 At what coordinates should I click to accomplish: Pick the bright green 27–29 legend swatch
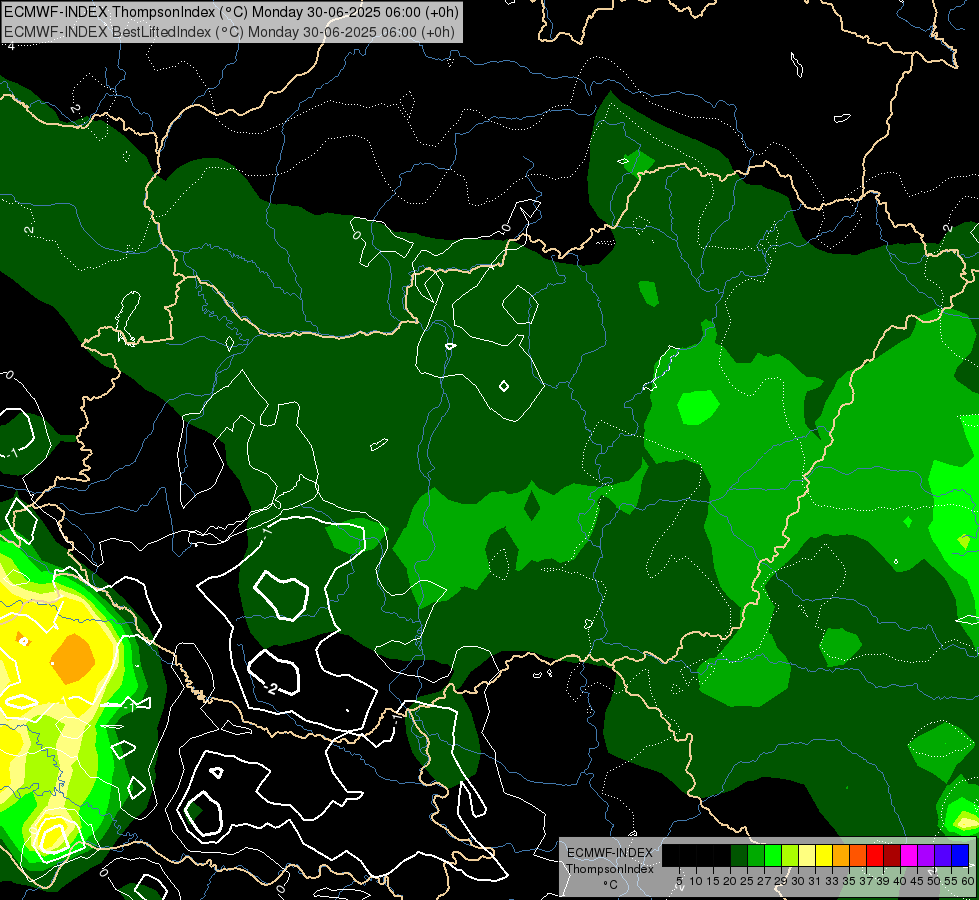[773, 855]
